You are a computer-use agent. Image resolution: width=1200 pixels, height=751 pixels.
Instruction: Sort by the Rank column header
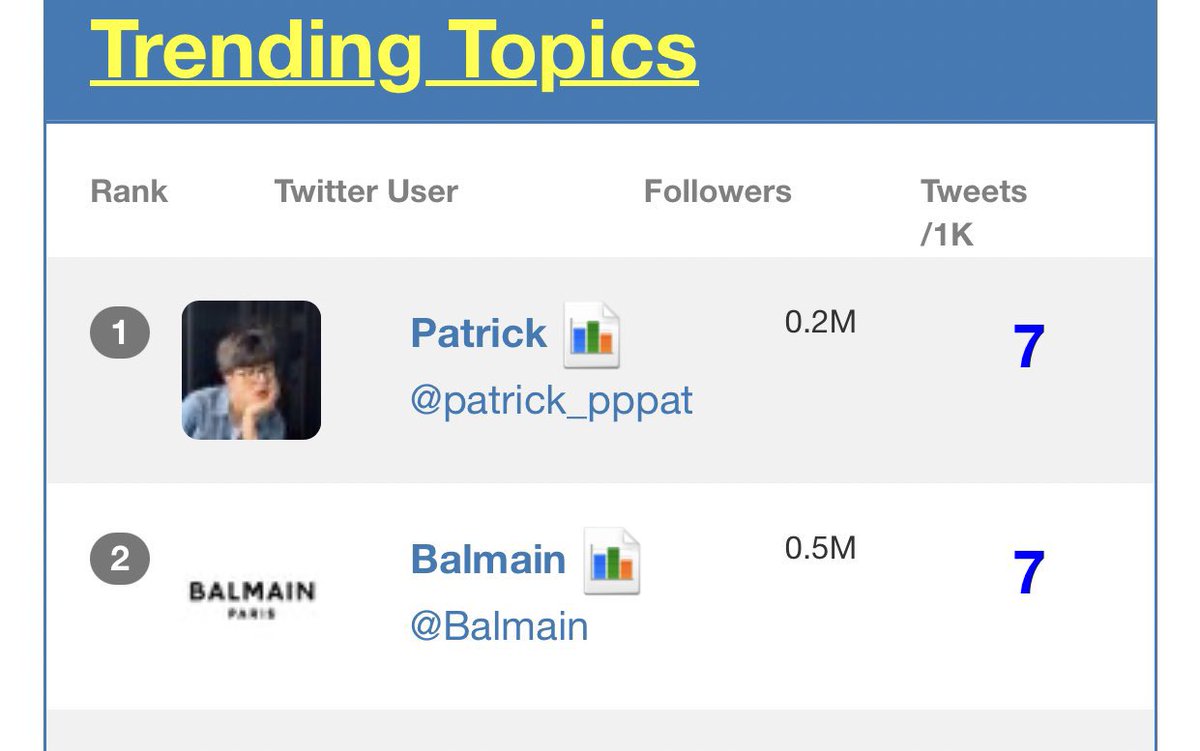pos(129,191)
